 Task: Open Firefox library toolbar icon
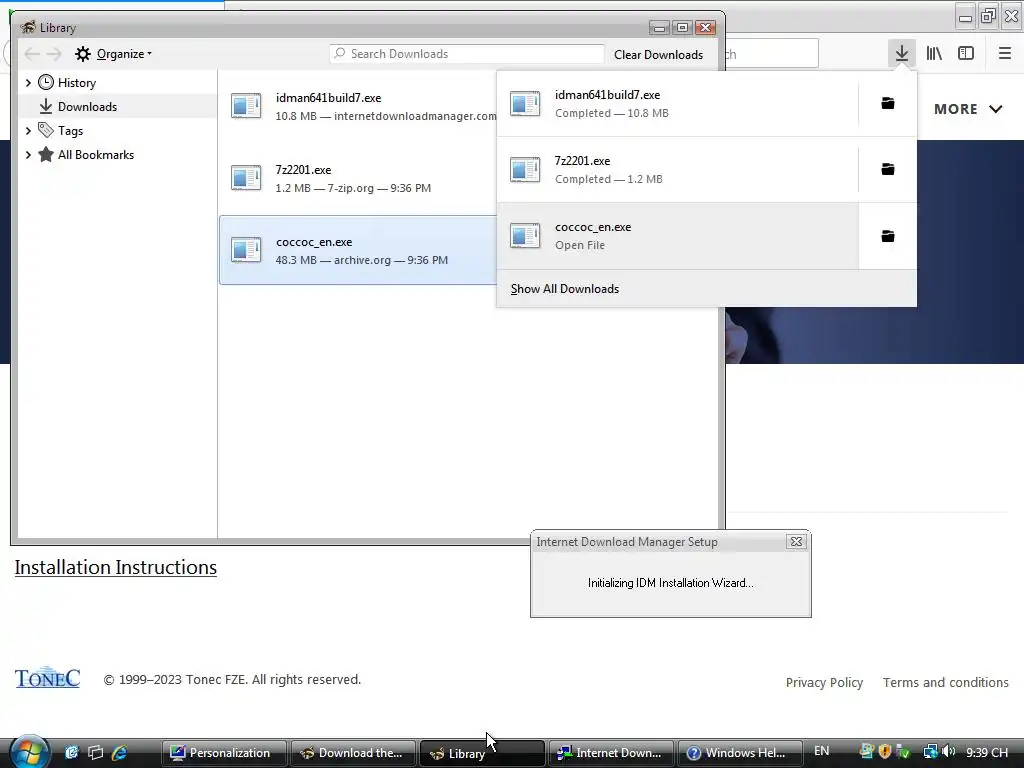tap(934, 53)
